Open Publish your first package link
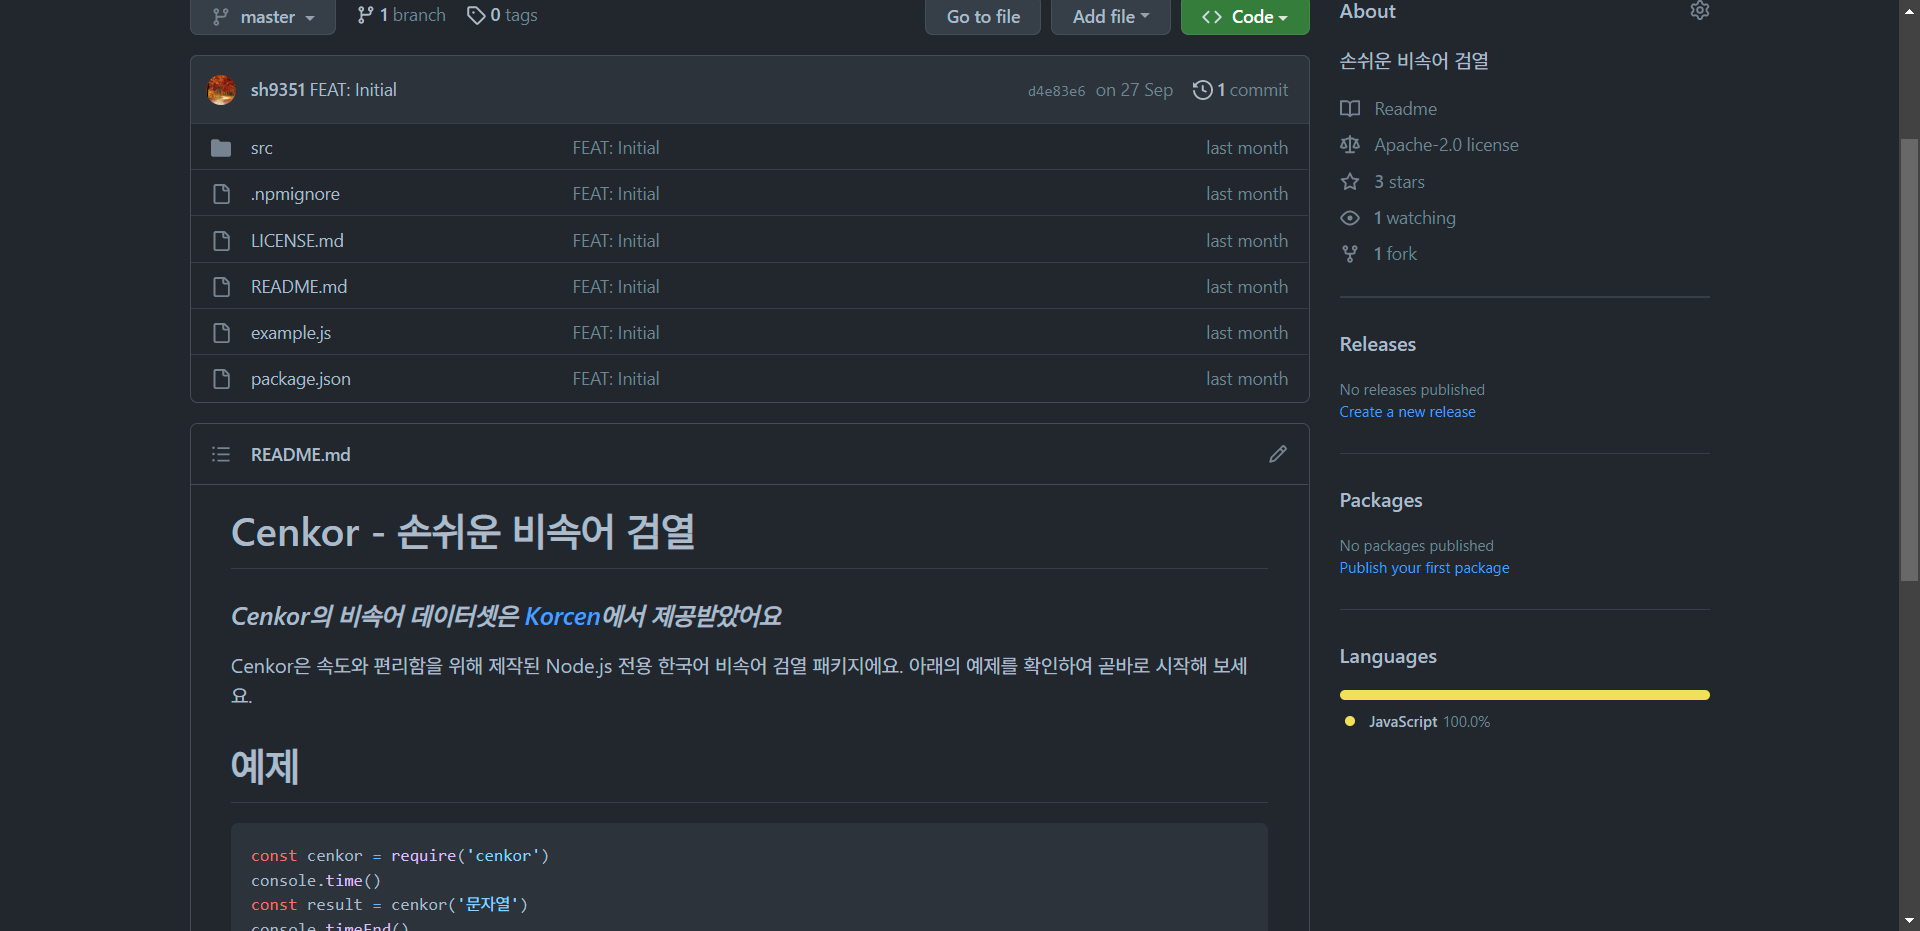 click(x=1424, y=568)
